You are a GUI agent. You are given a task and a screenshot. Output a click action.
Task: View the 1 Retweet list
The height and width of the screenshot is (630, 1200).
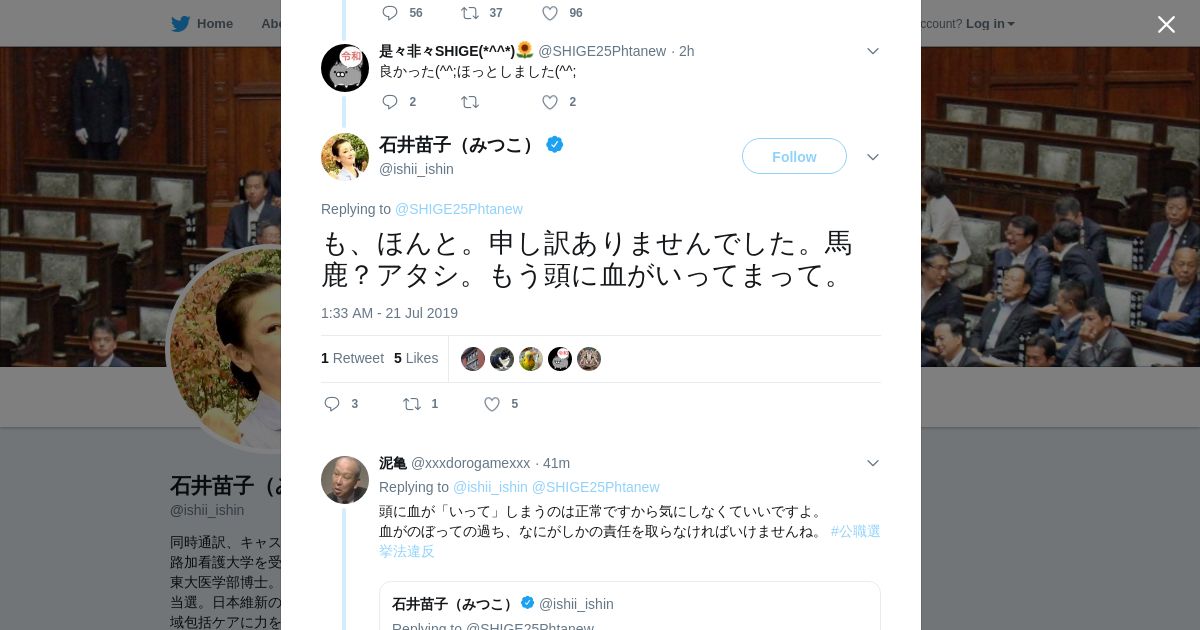pyautogui.click(x=352, y=358)
